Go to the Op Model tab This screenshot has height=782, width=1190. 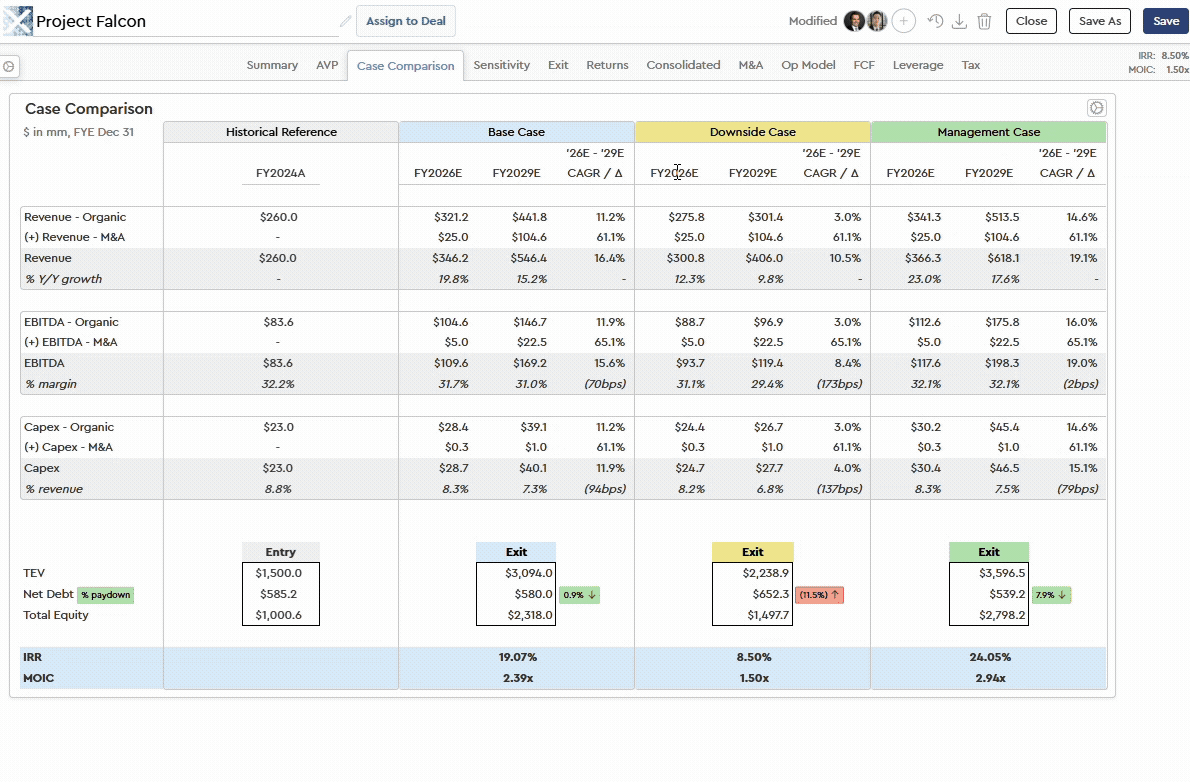tap(808, 65)
